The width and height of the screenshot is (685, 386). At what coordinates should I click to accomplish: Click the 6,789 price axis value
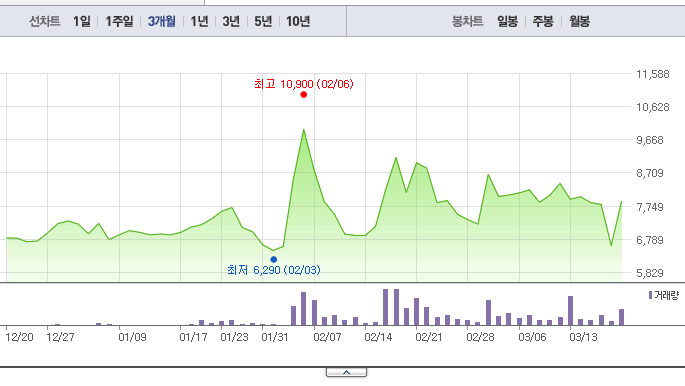[650, 240]
